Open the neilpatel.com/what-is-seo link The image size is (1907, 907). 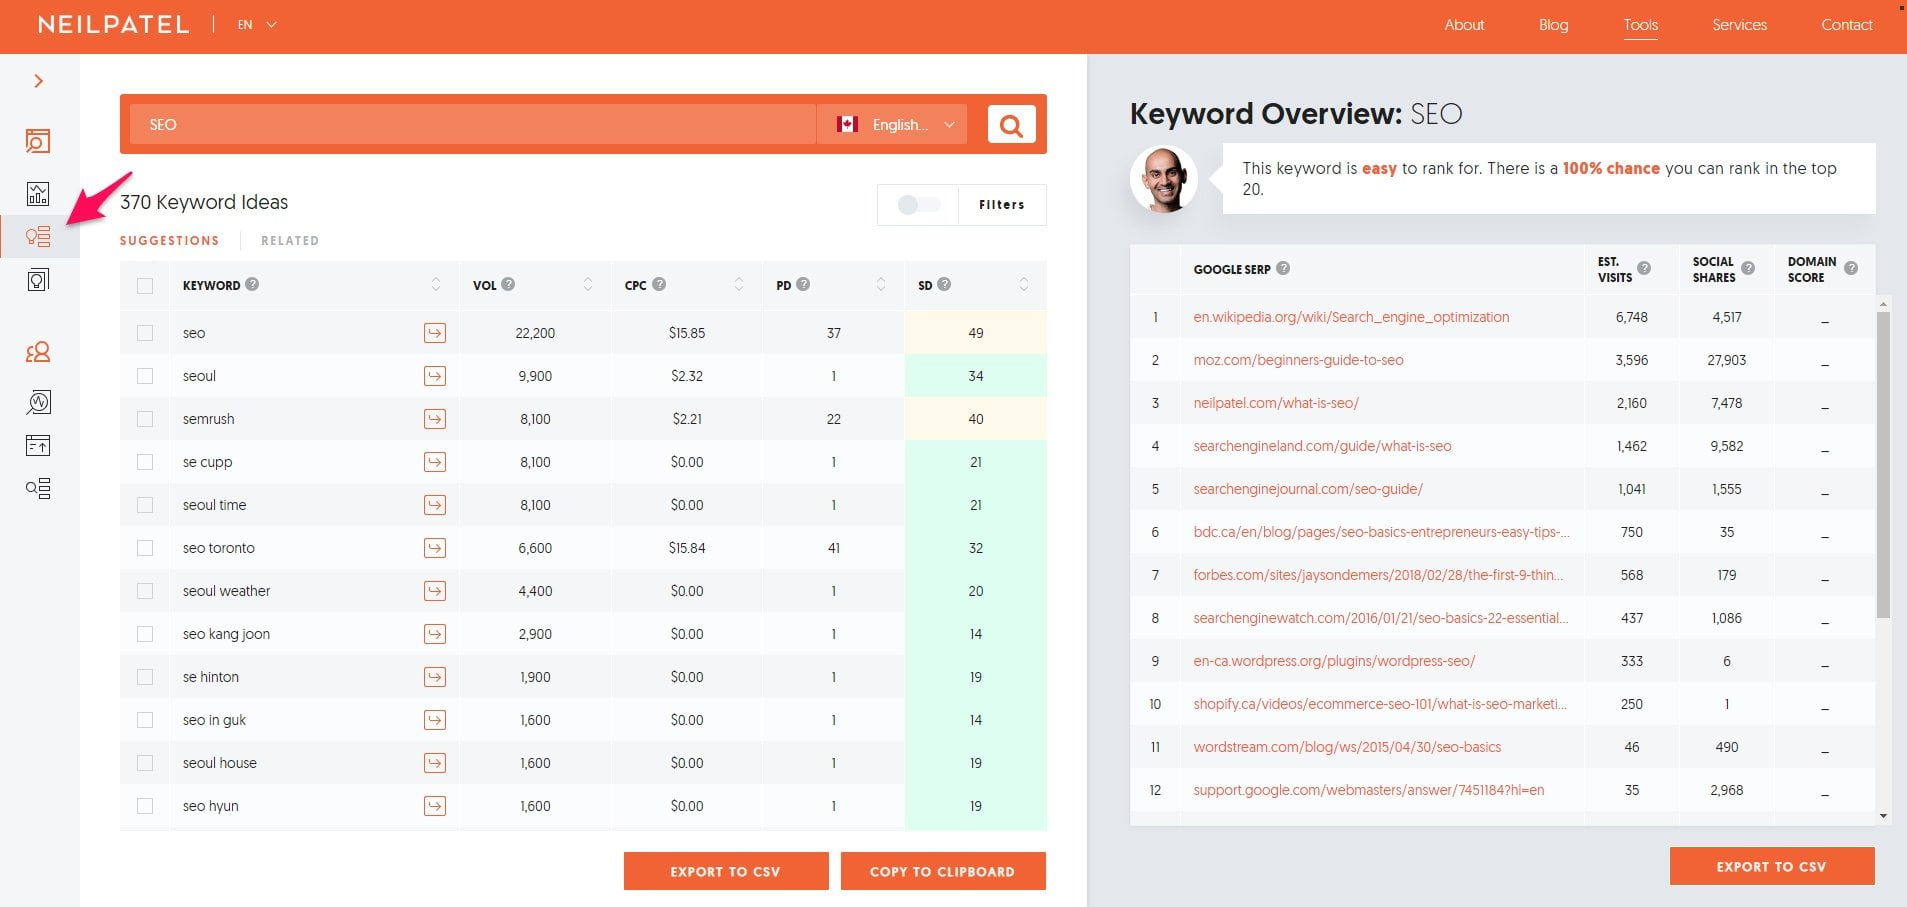click(1276, 403)
